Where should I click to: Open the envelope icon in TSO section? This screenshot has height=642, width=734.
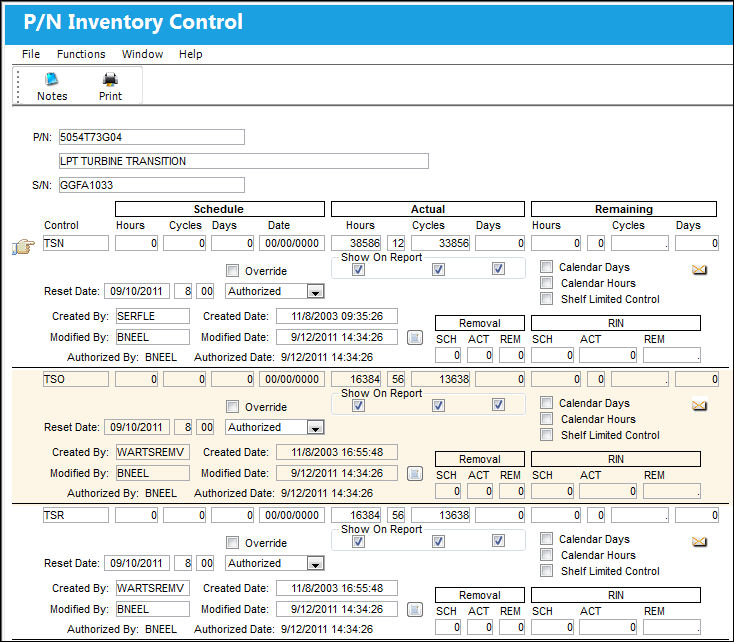pos(699,405)
